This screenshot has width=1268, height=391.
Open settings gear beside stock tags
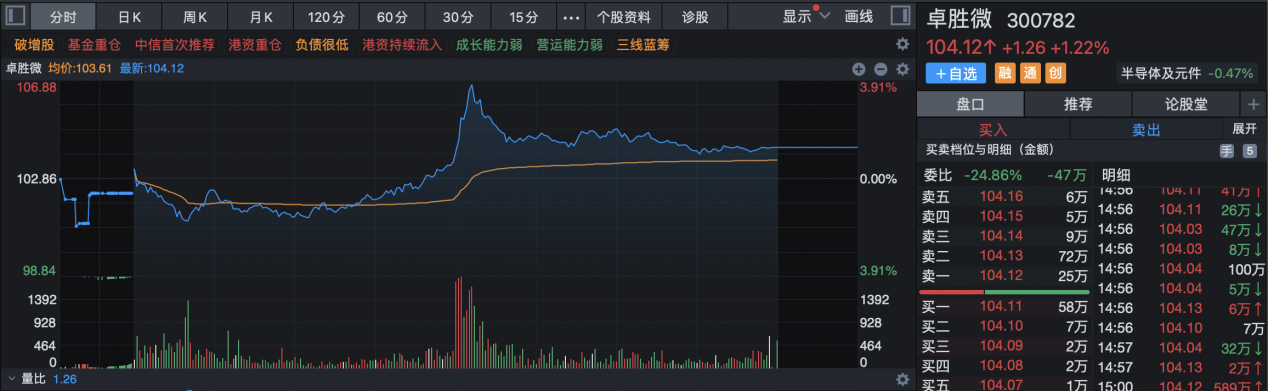coord(902,45)
